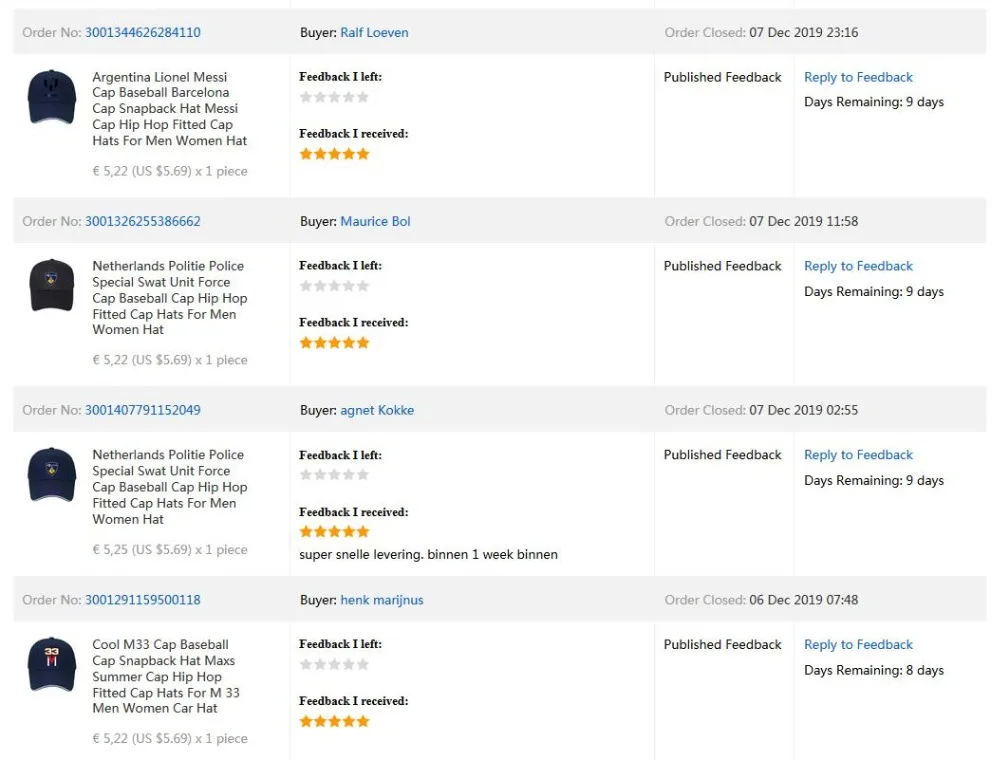View buyer henk marijnus's profile

pos(381,600)
